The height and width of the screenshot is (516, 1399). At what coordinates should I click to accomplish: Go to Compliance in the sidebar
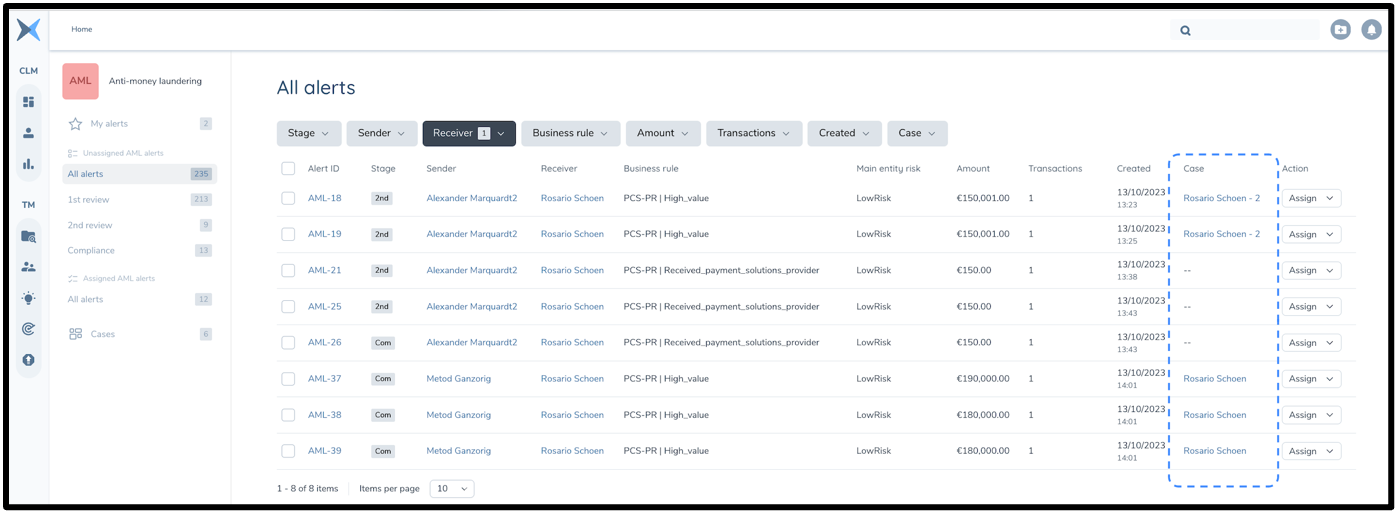[x=91, y=250]
